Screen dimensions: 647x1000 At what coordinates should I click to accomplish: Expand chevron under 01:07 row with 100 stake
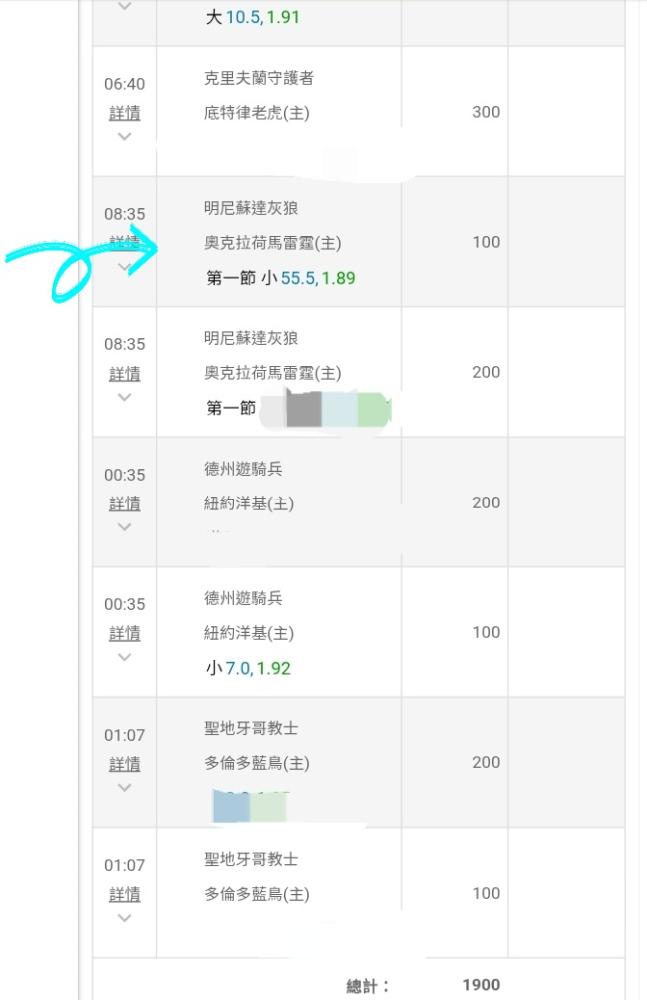pos(124,918)
